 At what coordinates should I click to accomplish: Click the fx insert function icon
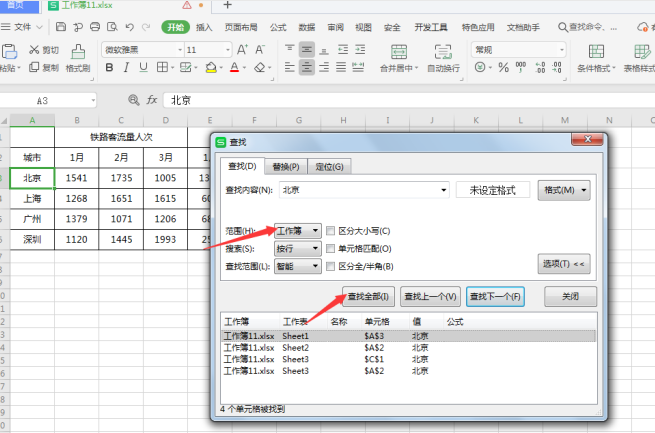pos(152,100)
